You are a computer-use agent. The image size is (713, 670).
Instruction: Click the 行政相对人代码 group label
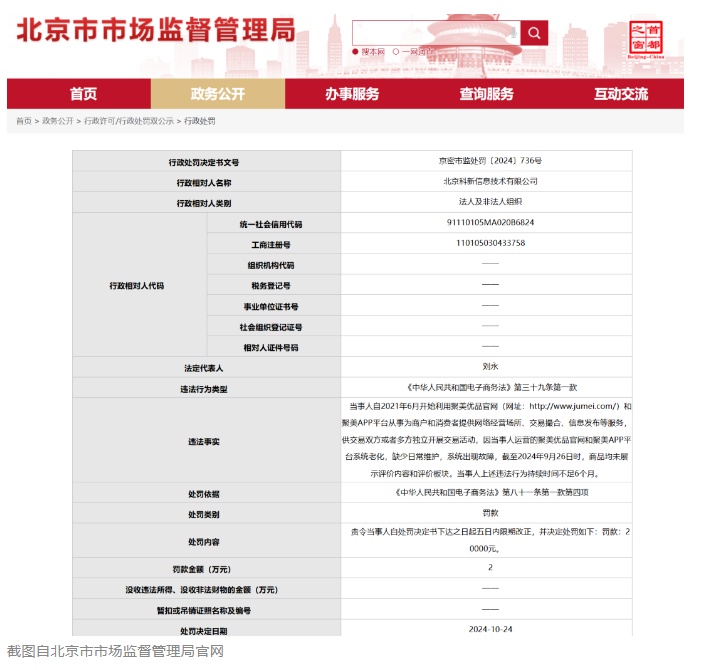point(136,286)
